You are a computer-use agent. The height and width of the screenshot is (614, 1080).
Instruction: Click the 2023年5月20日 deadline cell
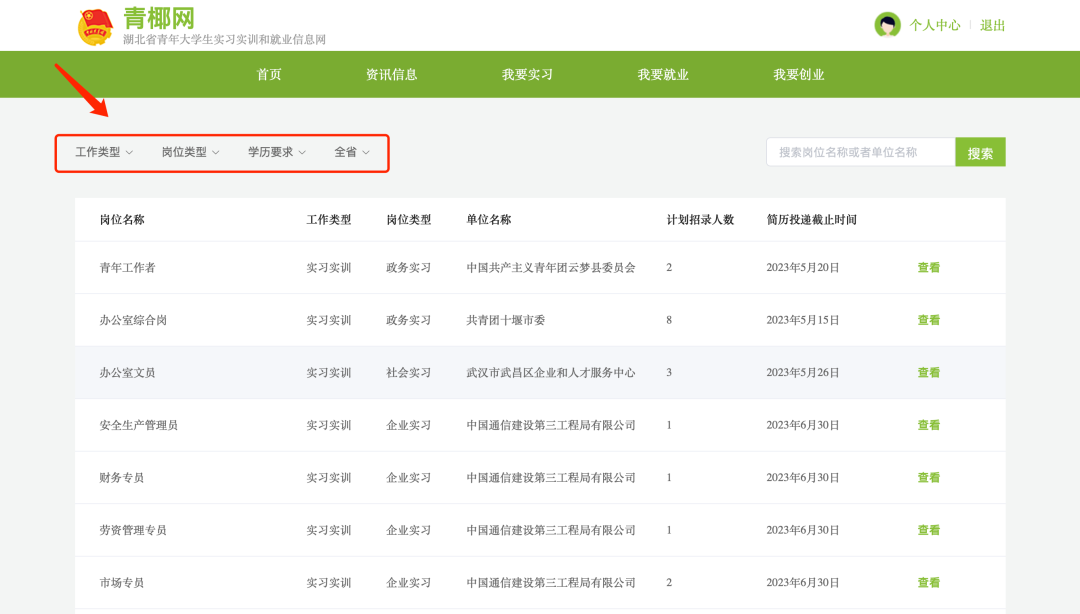pos(802,267)
